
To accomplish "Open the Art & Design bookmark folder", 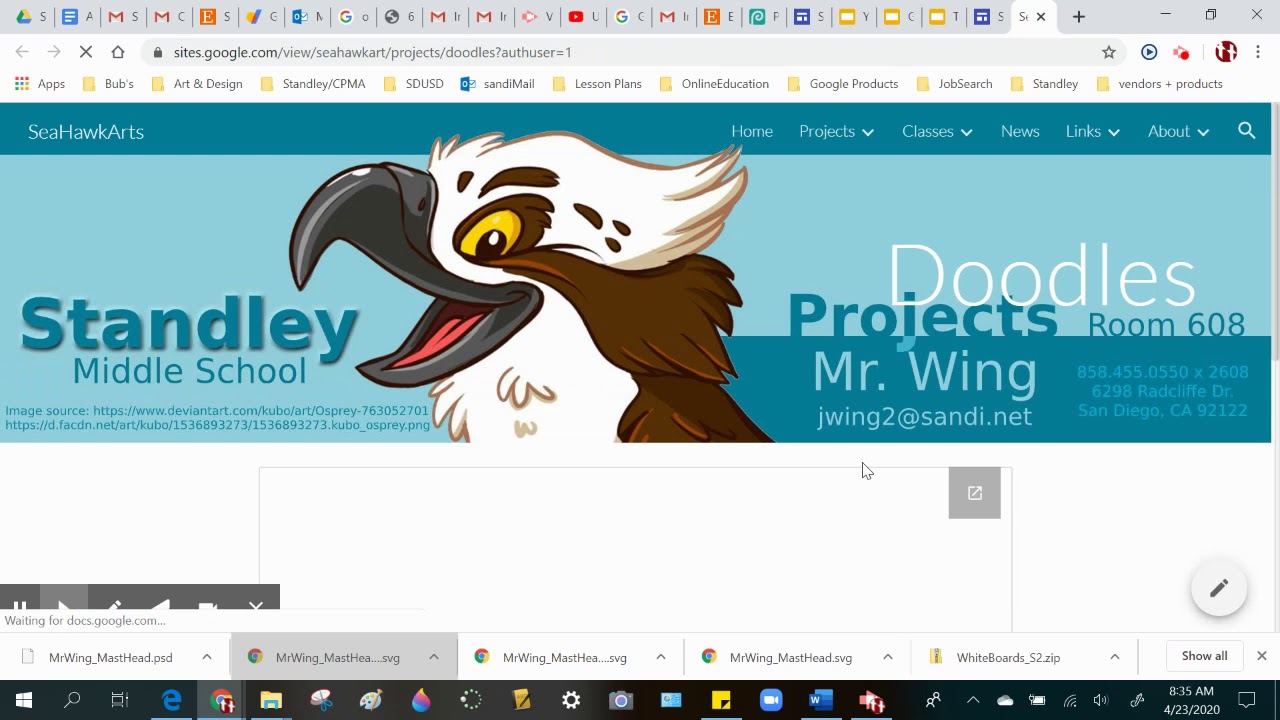I will coord(198,84).
